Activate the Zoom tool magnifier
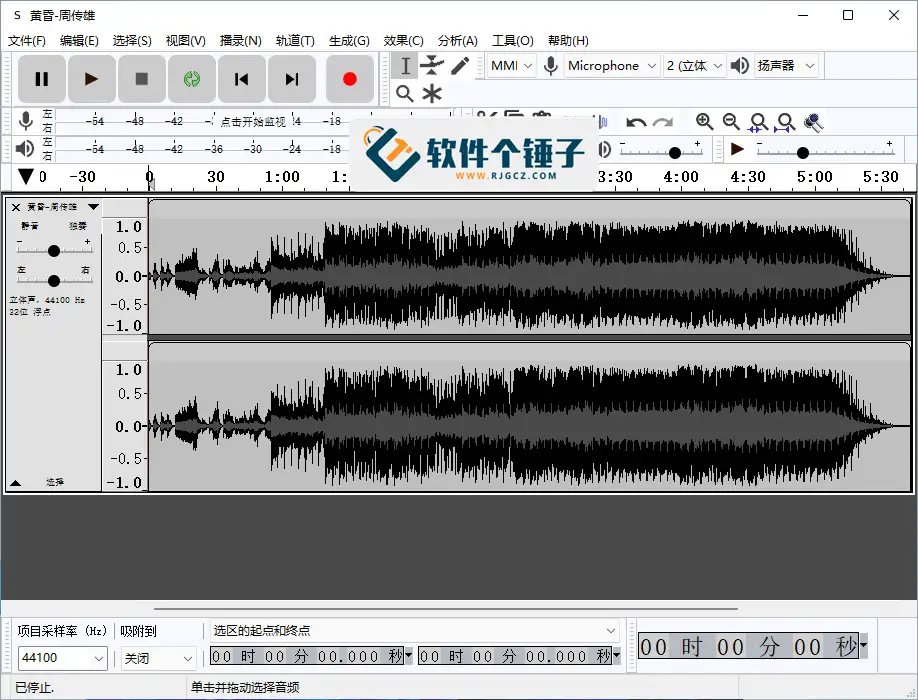Viewport: 918px width, 700px height. [x=405, y=93]
